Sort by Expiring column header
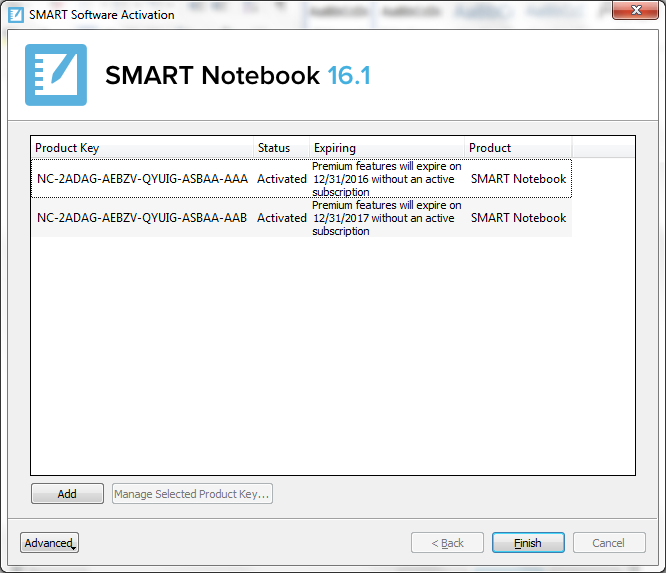The image size is (666, 573). point(387,148)
